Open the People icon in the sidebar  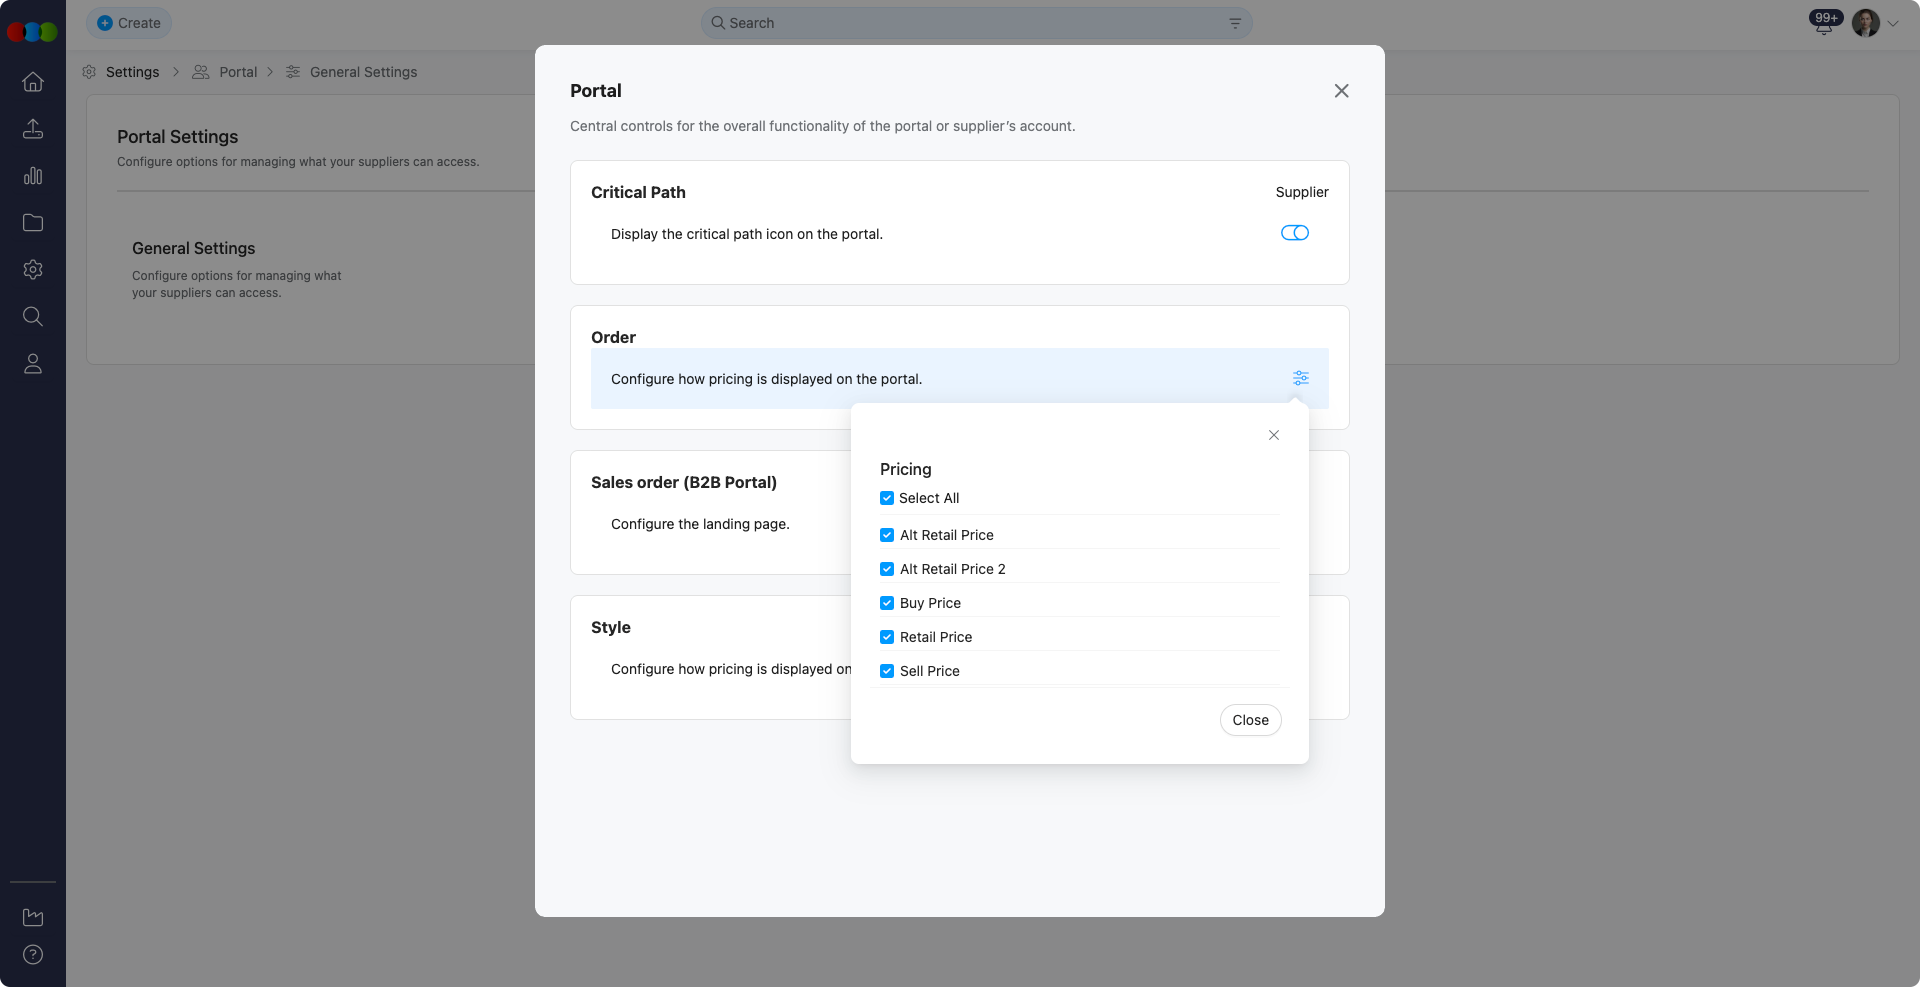(x=33, y=364)
